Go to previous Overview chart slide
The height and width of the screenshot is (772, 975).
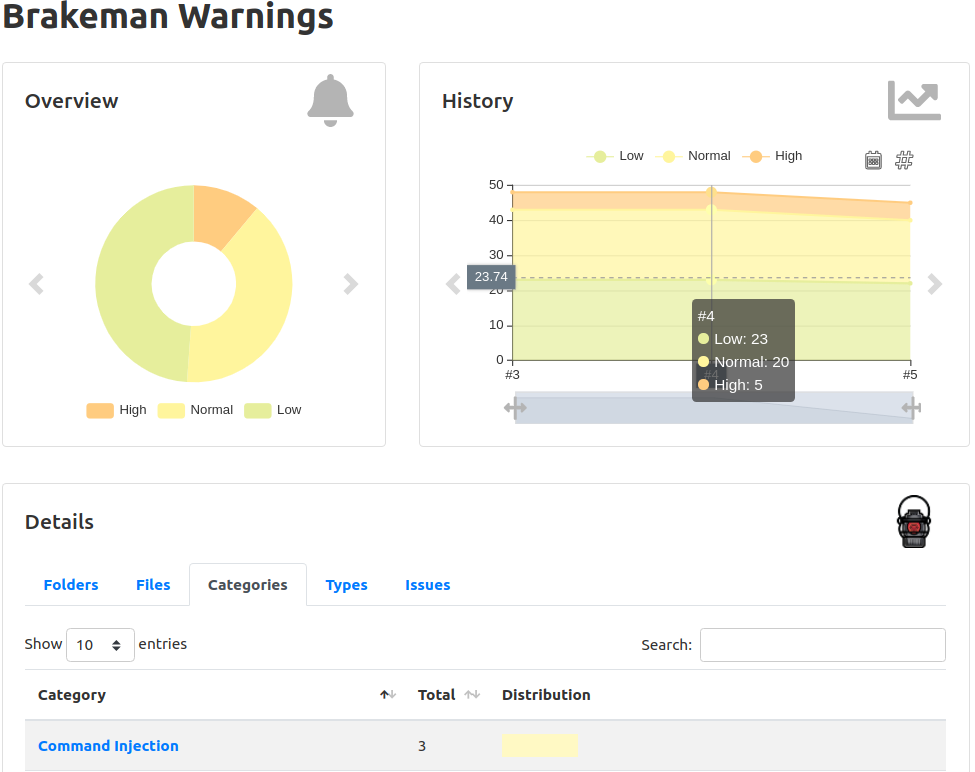tap(36, 284)
